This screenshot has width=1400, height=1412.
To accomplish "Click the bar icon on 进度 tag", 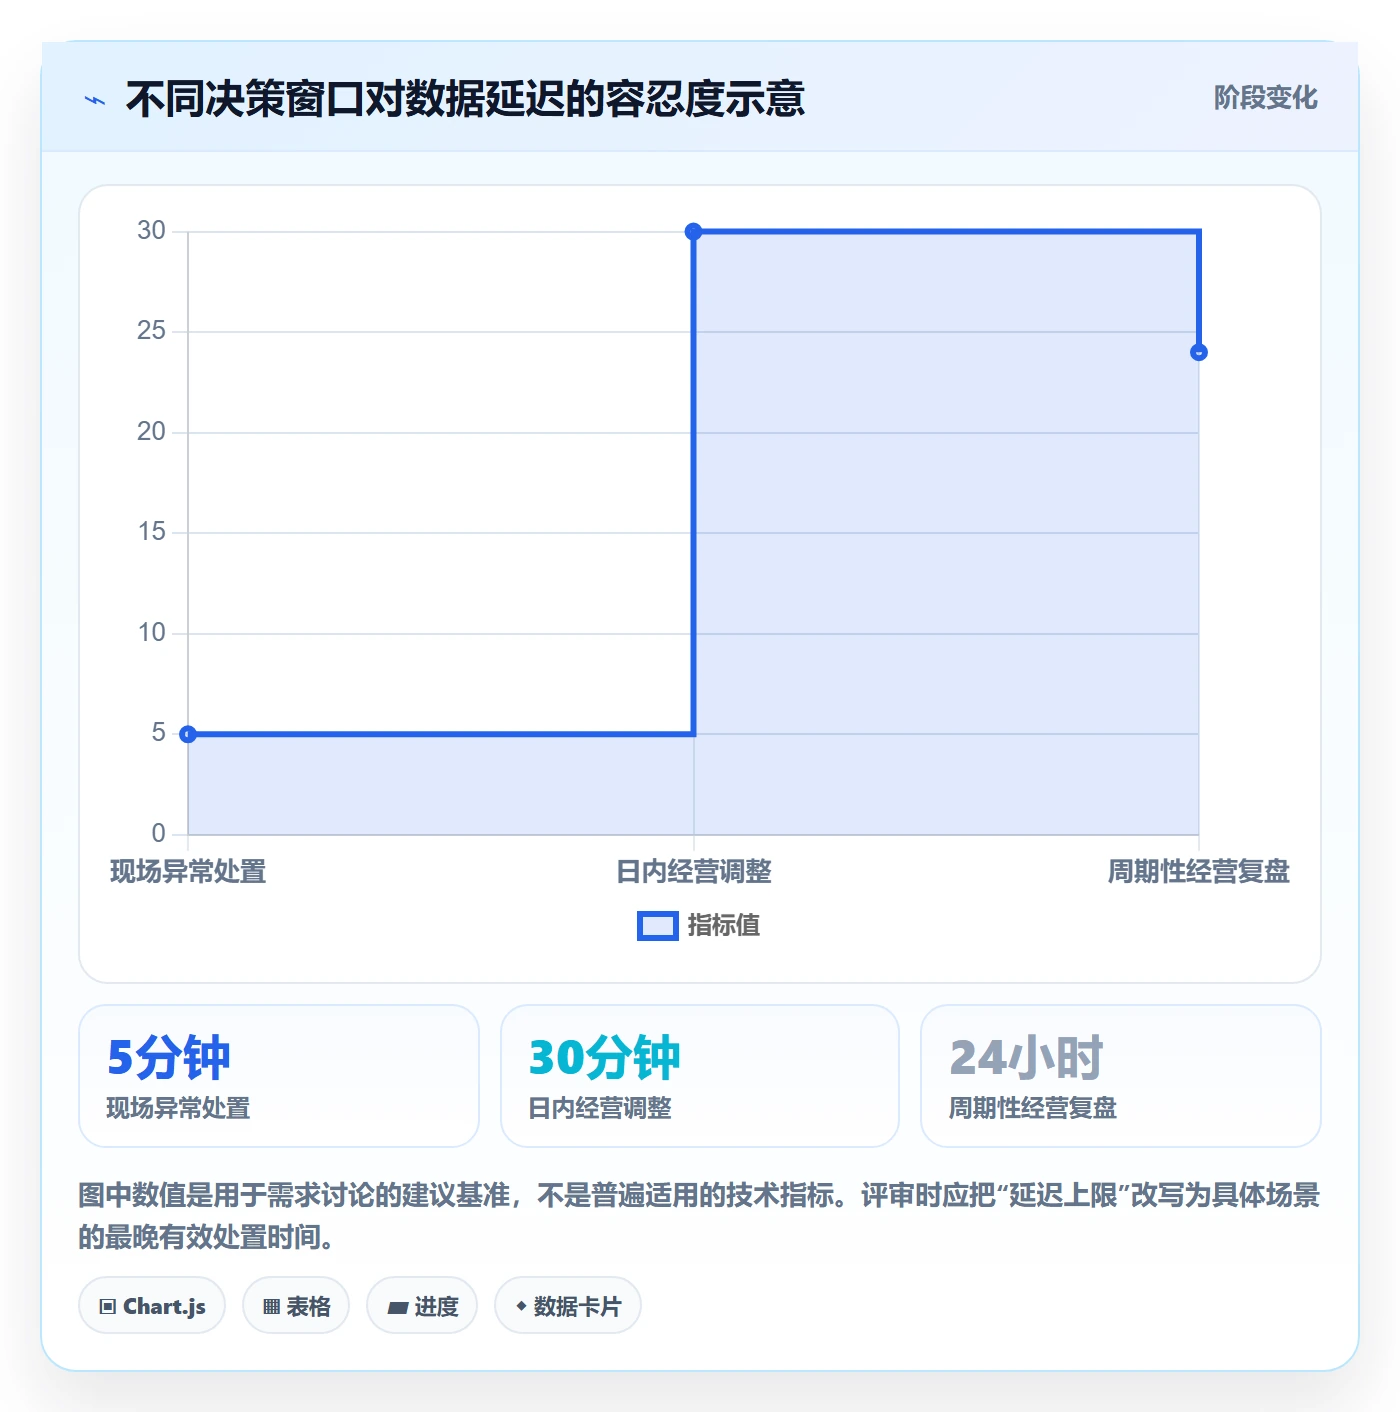I will (x=397, y=1307).
